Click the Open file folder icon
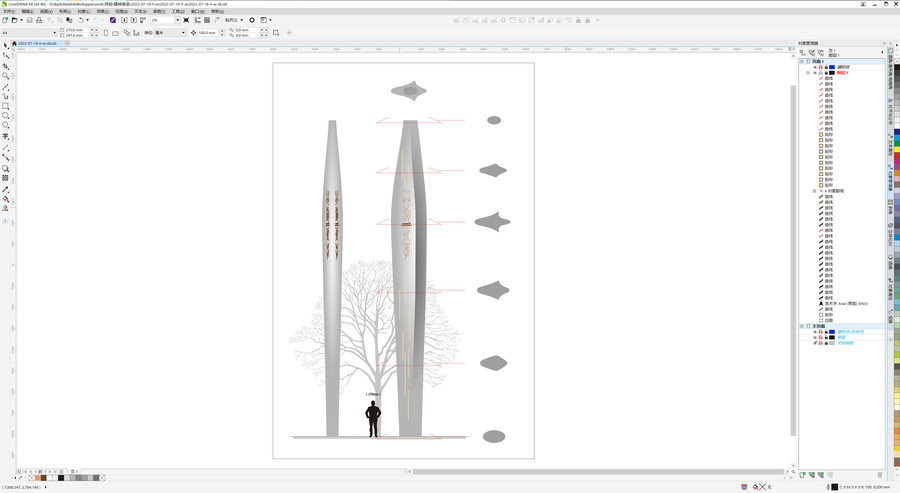Viewport: 900px width, 493px height. point(14,20)
